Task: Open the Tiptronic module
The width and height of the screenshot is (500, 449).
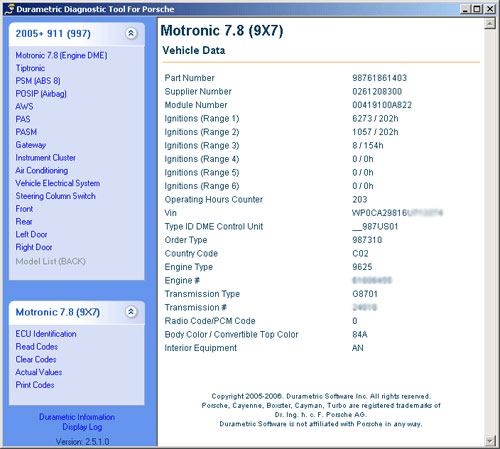Action: coord(30,68)
